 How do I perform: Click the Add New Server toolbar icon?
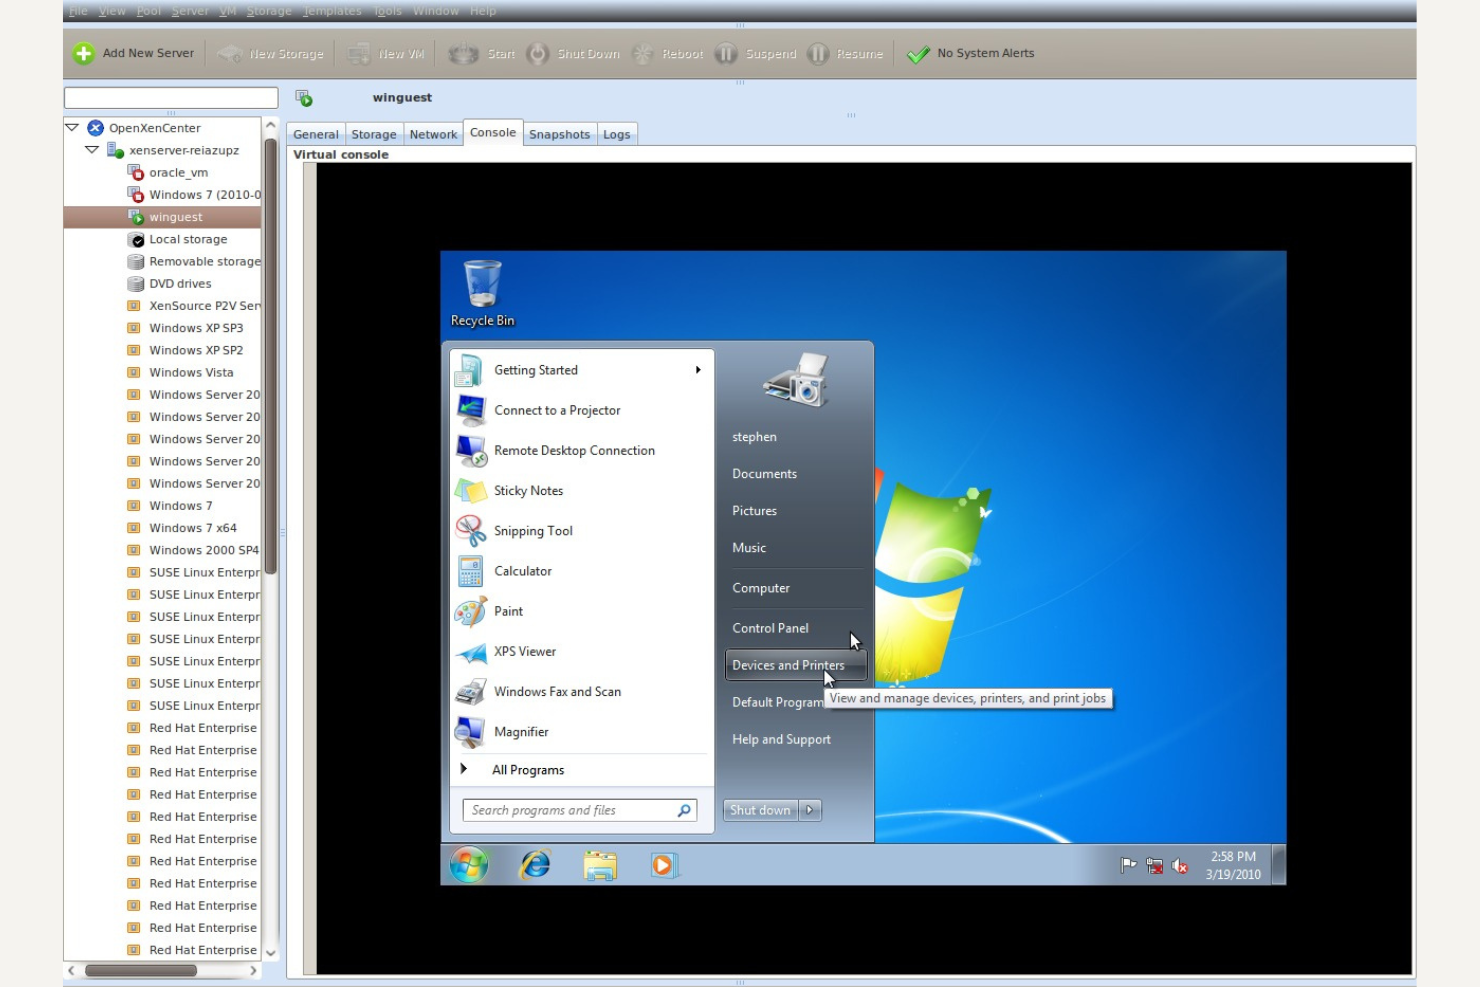83,53
